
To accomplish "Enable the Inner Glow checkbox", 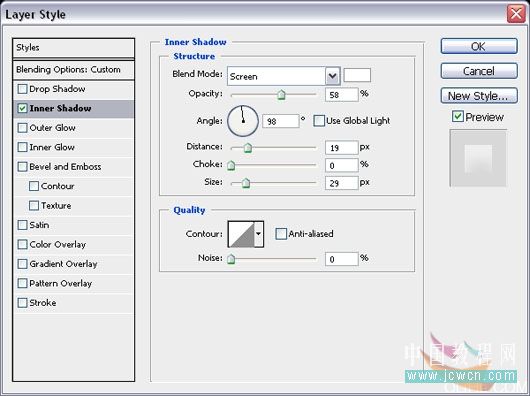I will point(22,147).
